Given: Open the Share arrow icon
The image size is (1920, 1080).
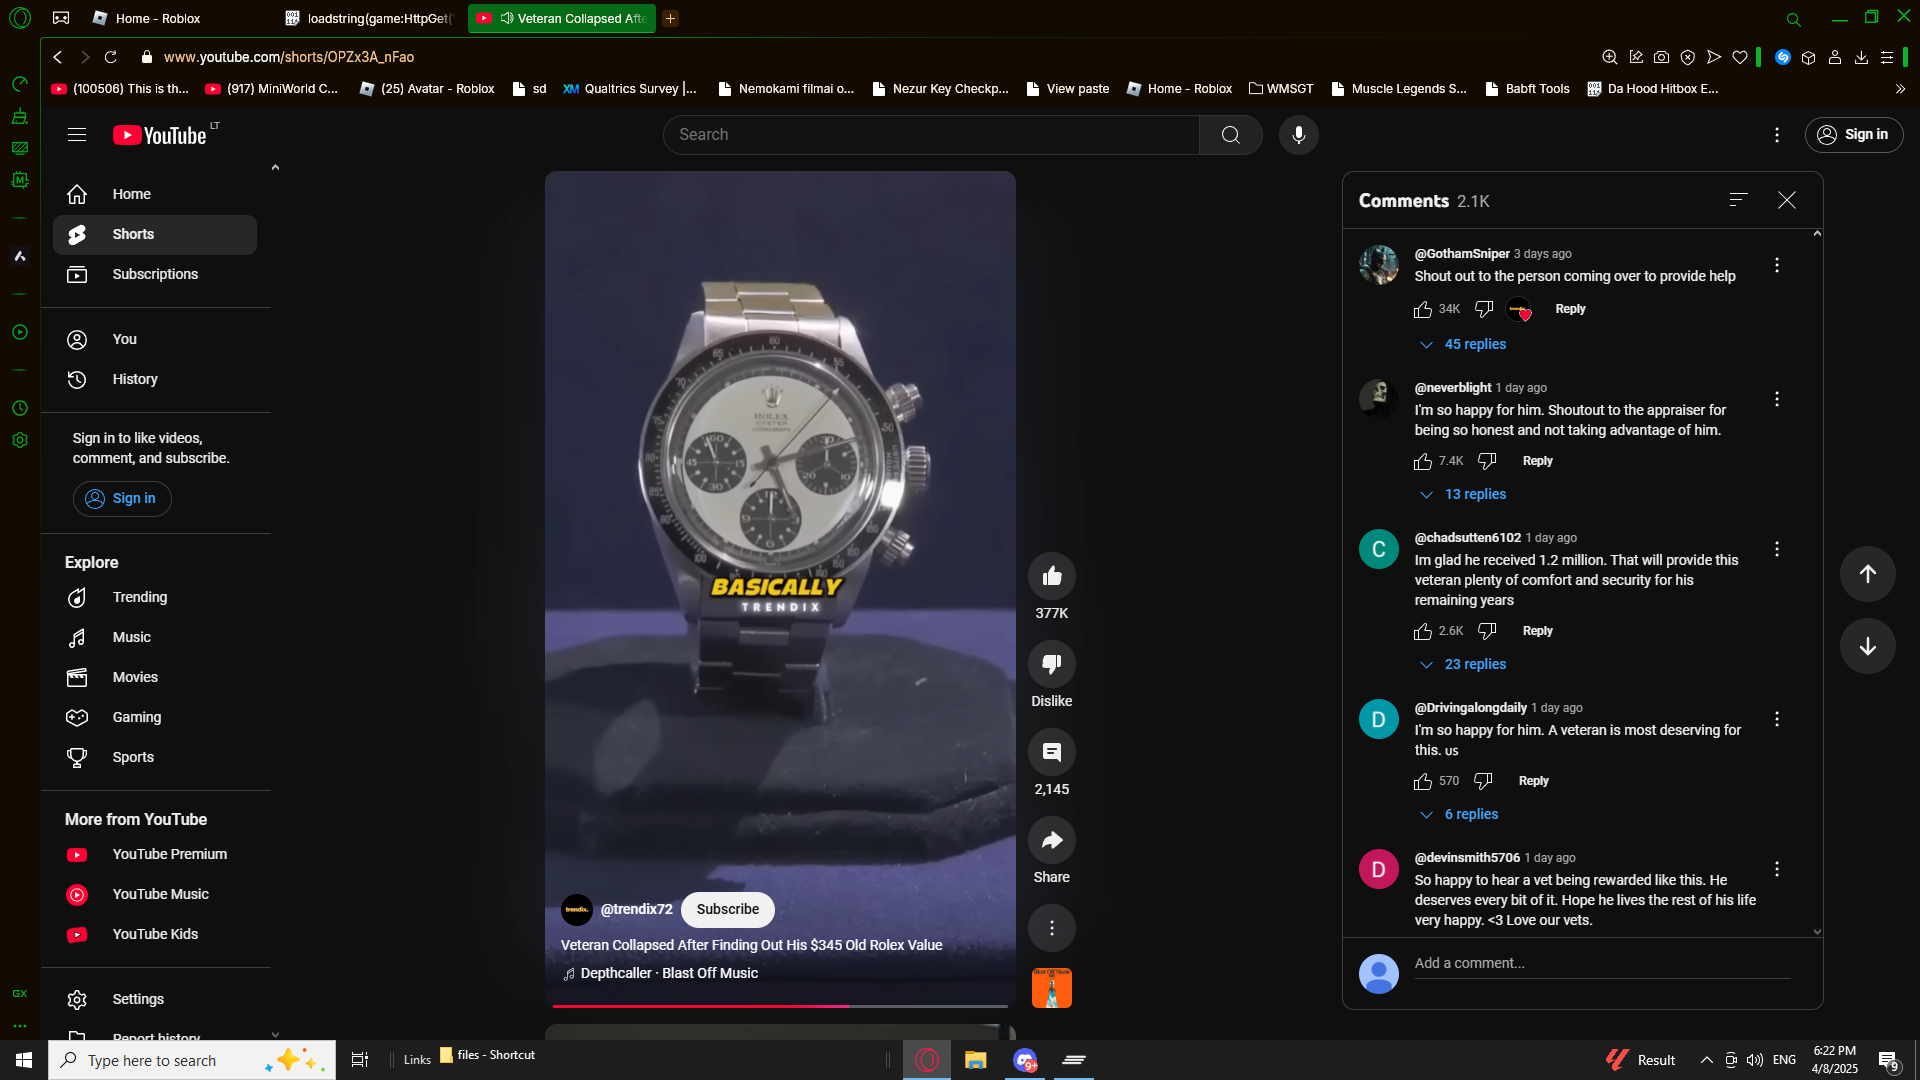Looking at the screenshot, I should (1051, 841).
